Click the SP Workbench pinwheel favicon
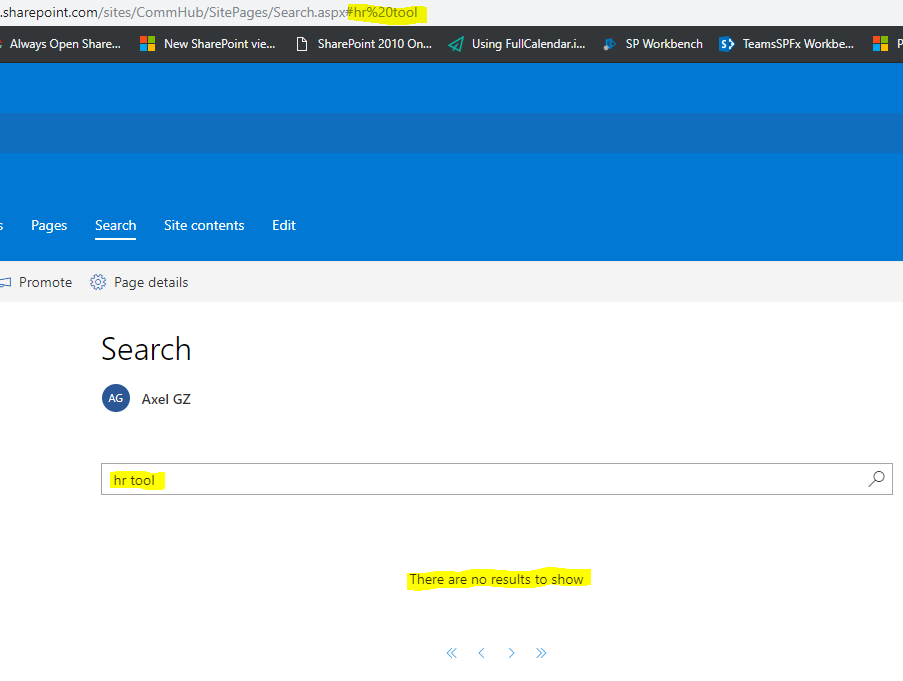The height and width of the screenshot is (681, 903). click(608, 43)
